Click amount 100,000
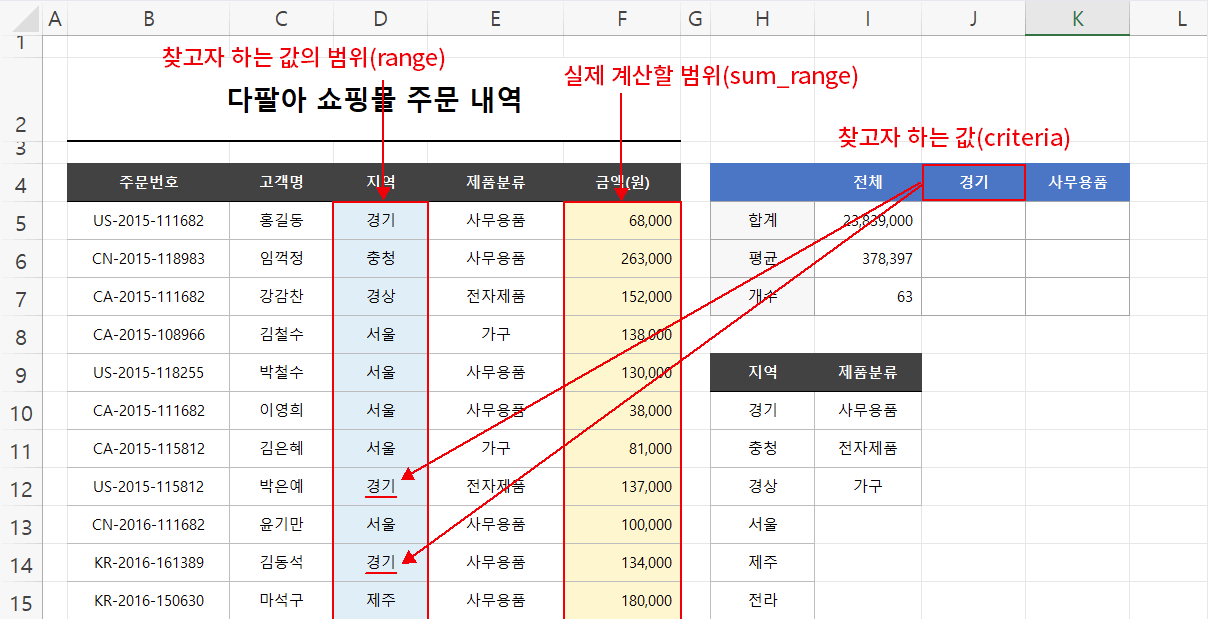Screen dimensions: 1208x619 click(646, 524)
